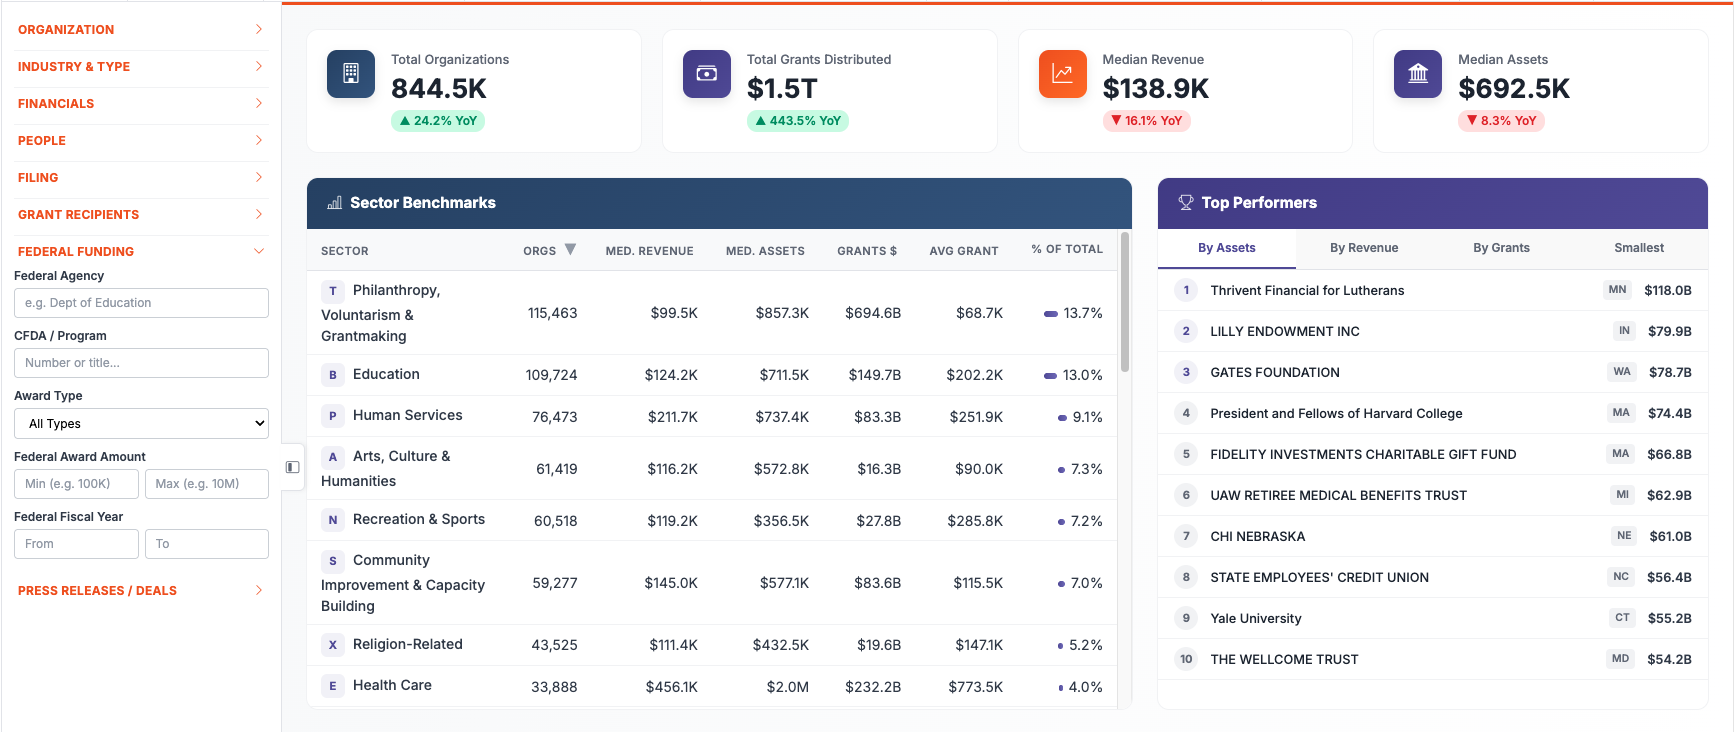
Task: Switch to the By Revenue tab
Action: pyautogui.click(x=1363, y=248)
